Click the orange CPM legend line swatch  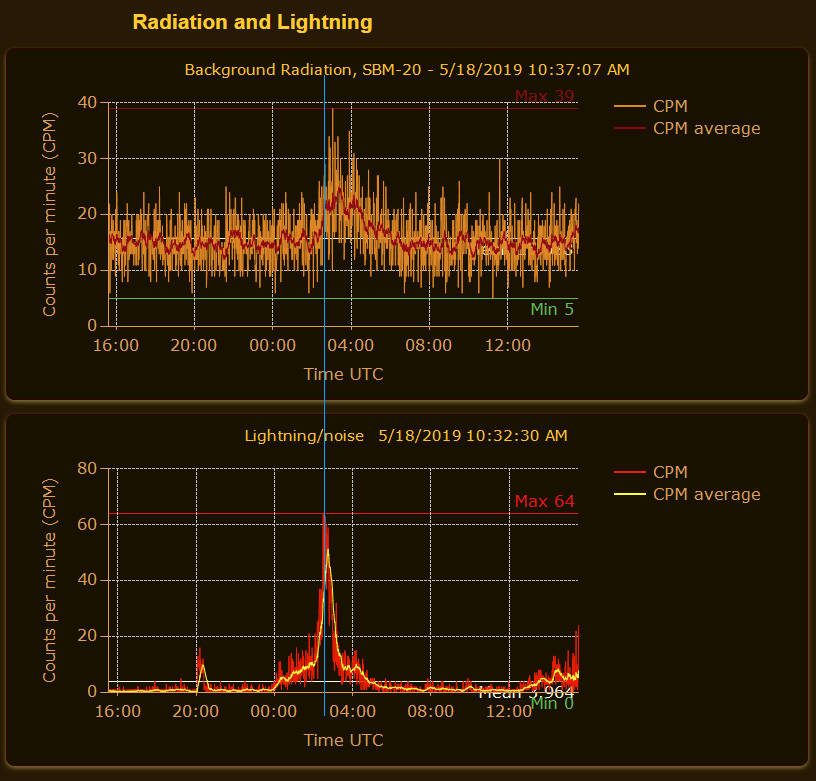coord(630,106)
